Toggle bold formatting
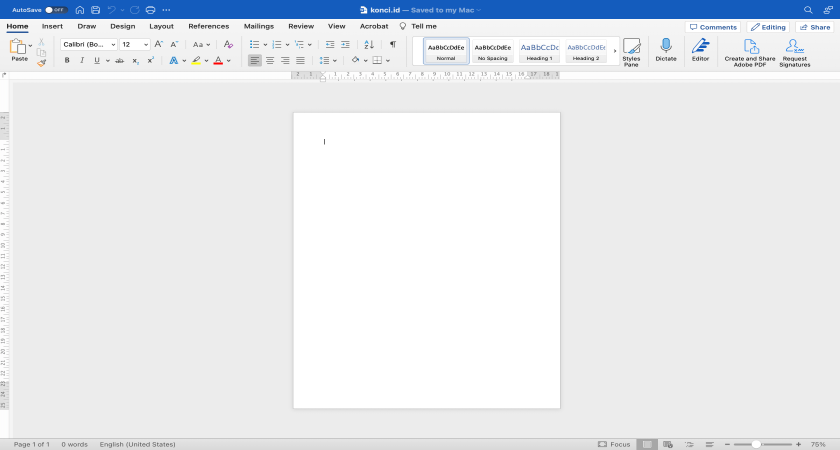The image size is (840, 450). click(x=67, y=60)
